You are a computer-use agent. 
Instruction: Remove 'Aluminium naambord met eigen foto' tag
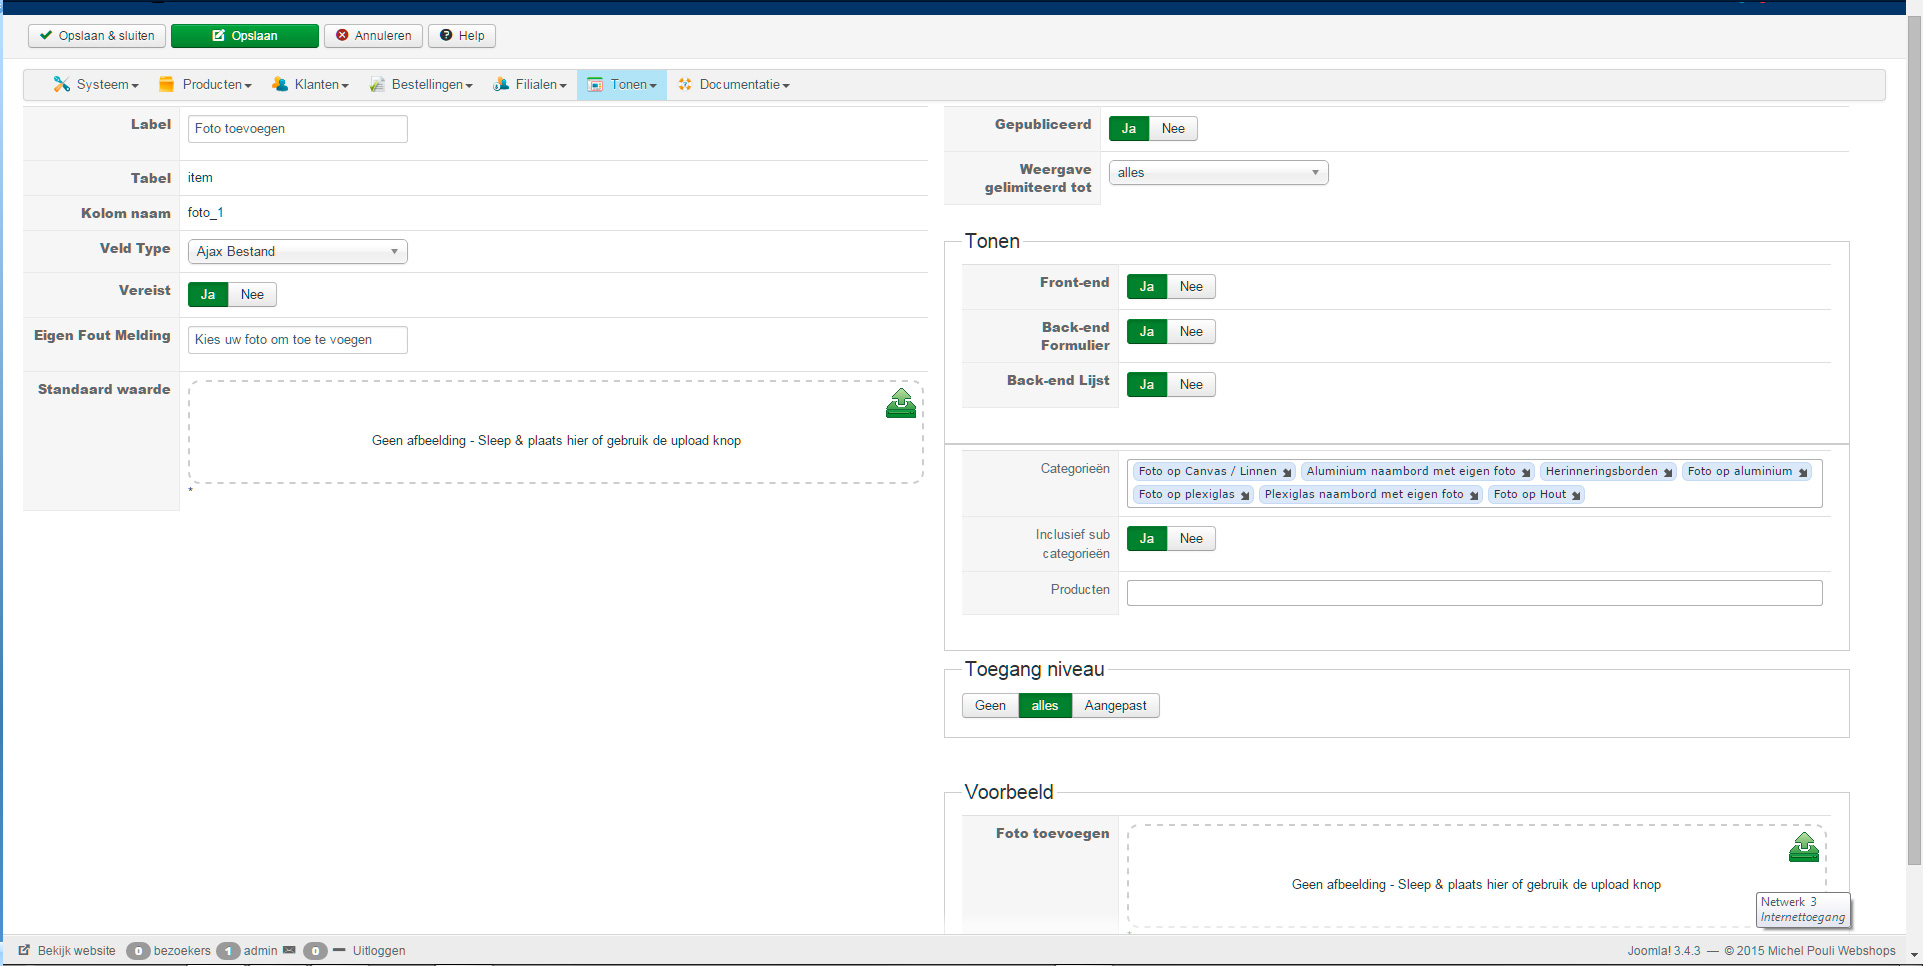coord(1526,472)
